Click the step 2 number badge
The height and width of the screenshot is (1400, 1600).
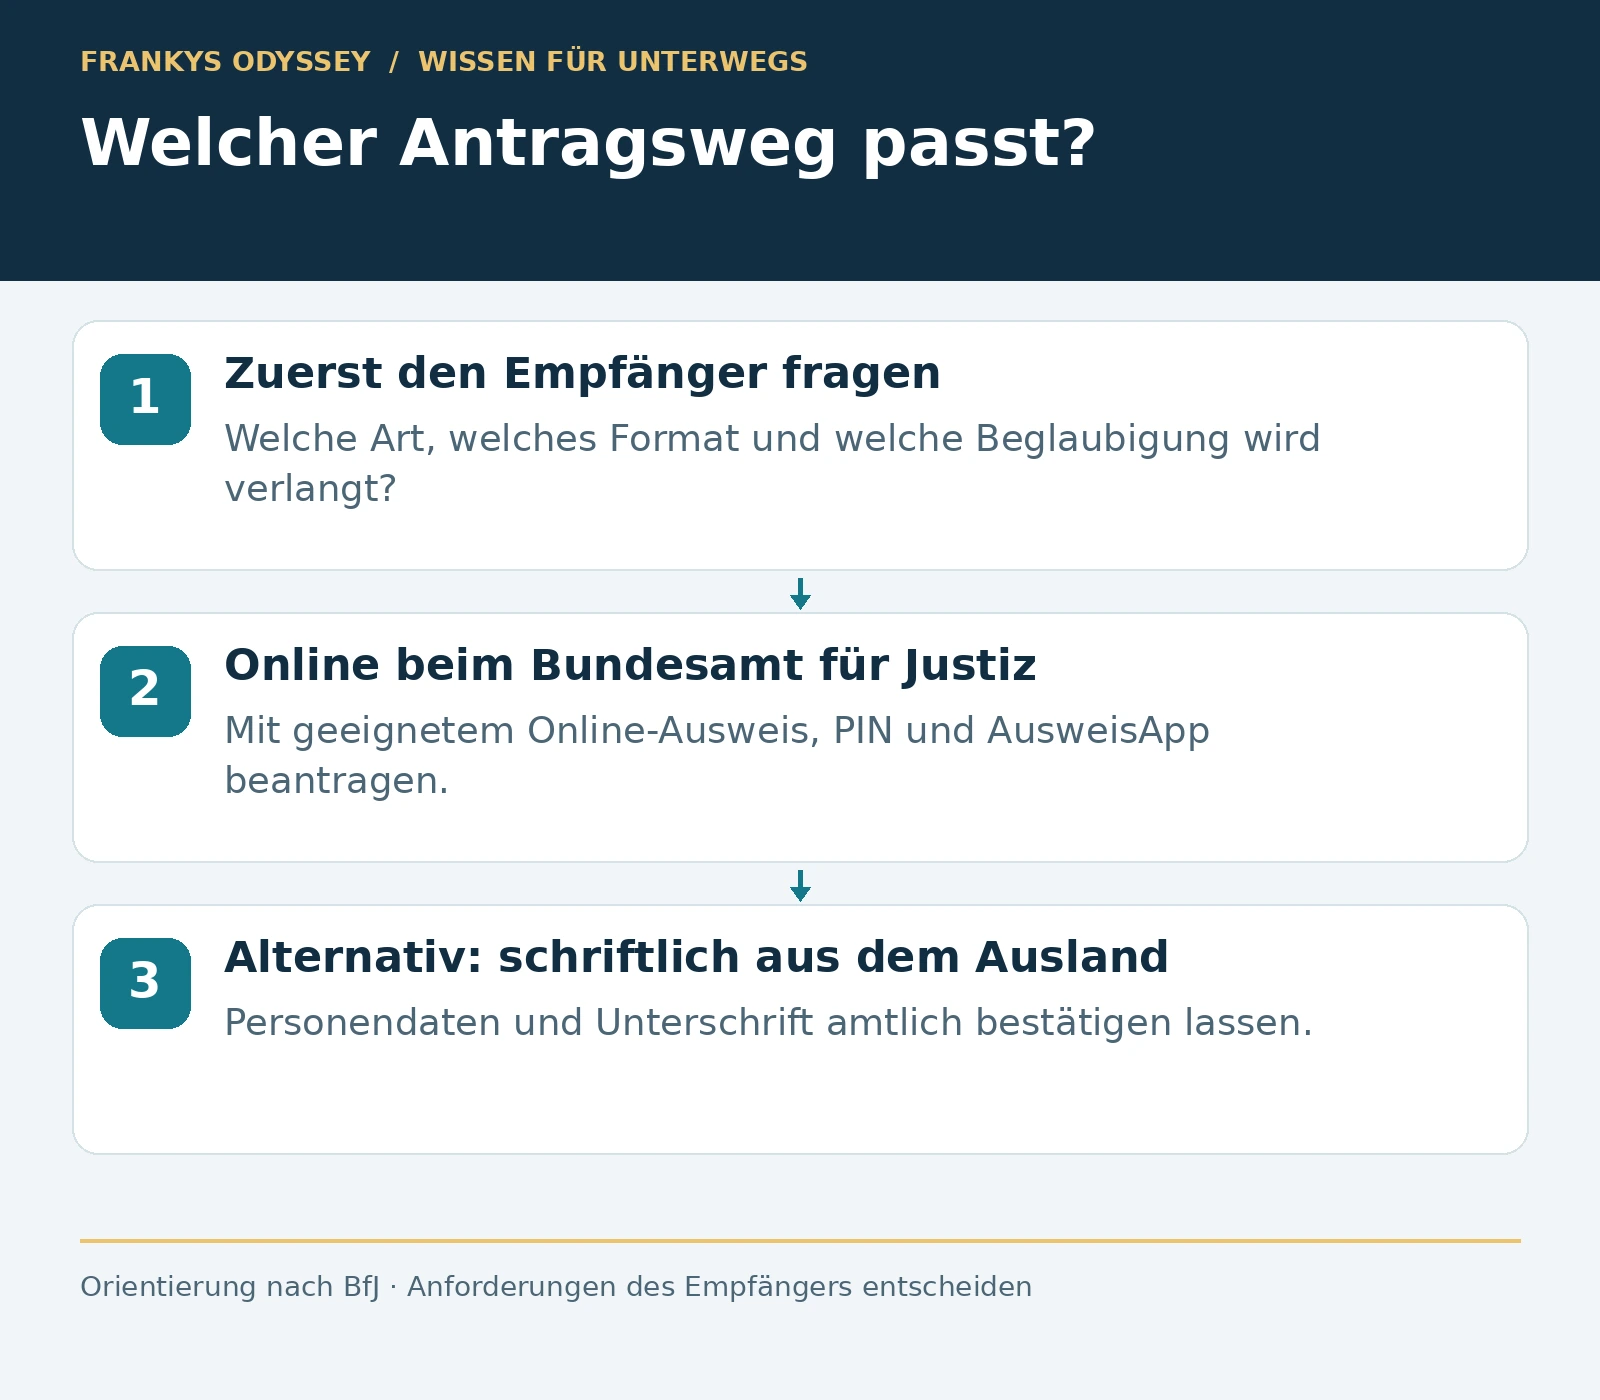coord(145,691)
